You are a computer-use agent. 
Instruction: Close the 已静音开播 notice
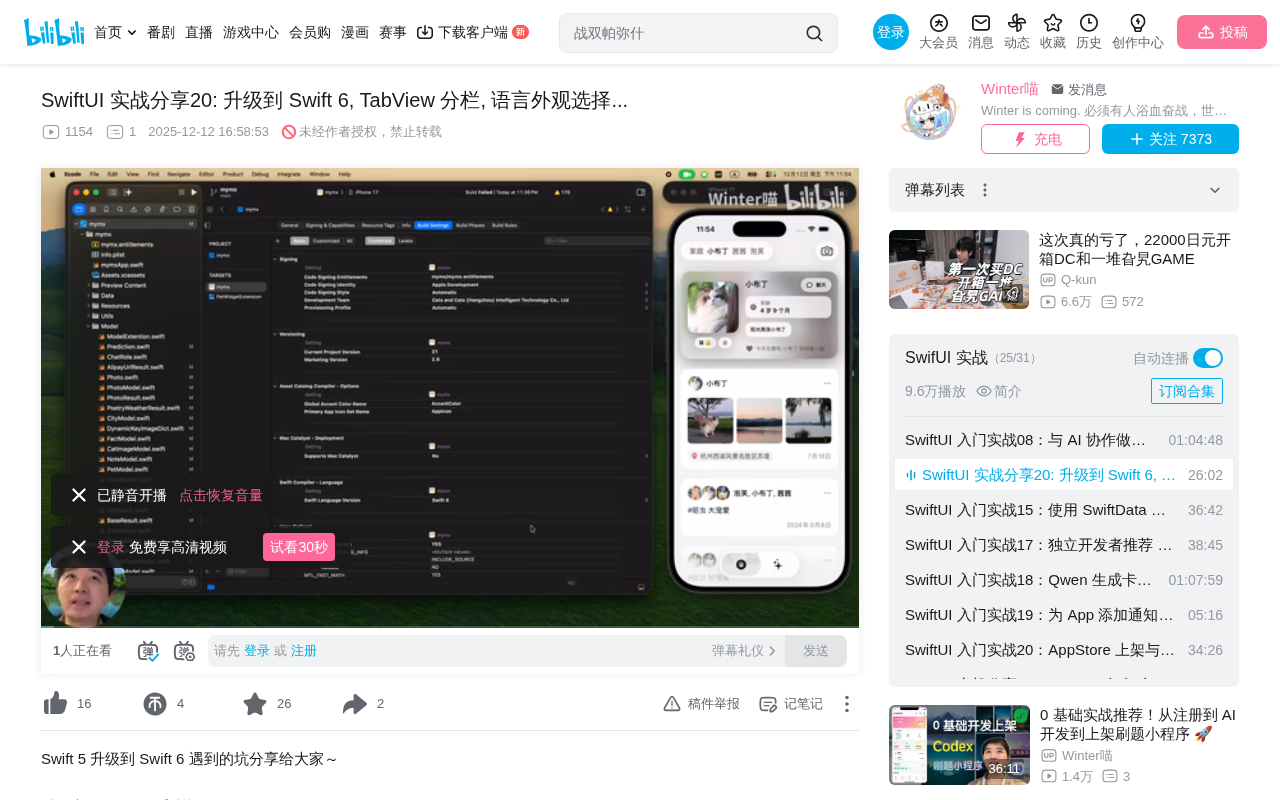[x=79, y=495]
